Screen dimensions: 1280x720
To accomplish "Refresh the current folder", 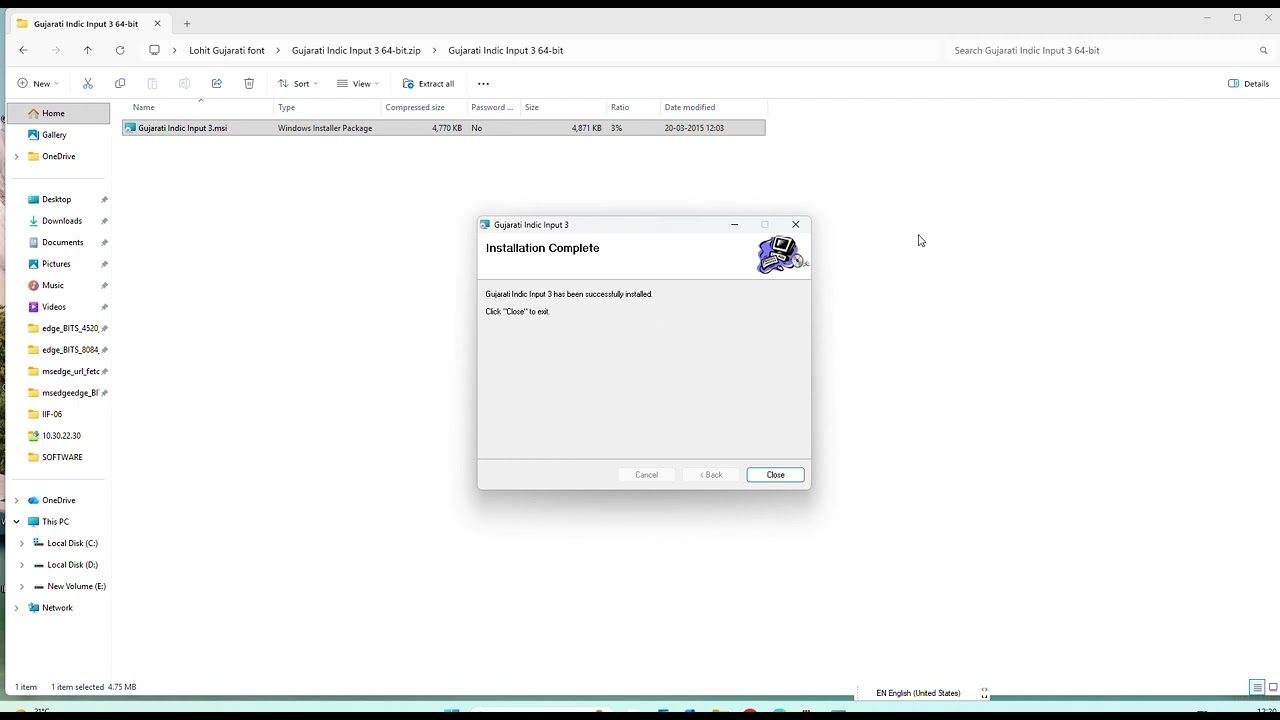I will 120,50.
